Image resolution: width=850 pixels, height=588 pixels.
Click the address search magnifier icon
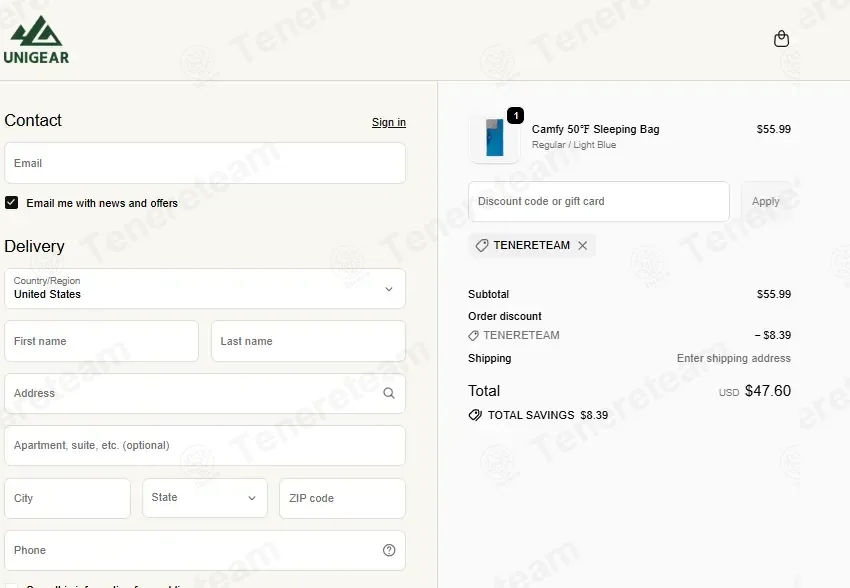(x=389, y=393)
